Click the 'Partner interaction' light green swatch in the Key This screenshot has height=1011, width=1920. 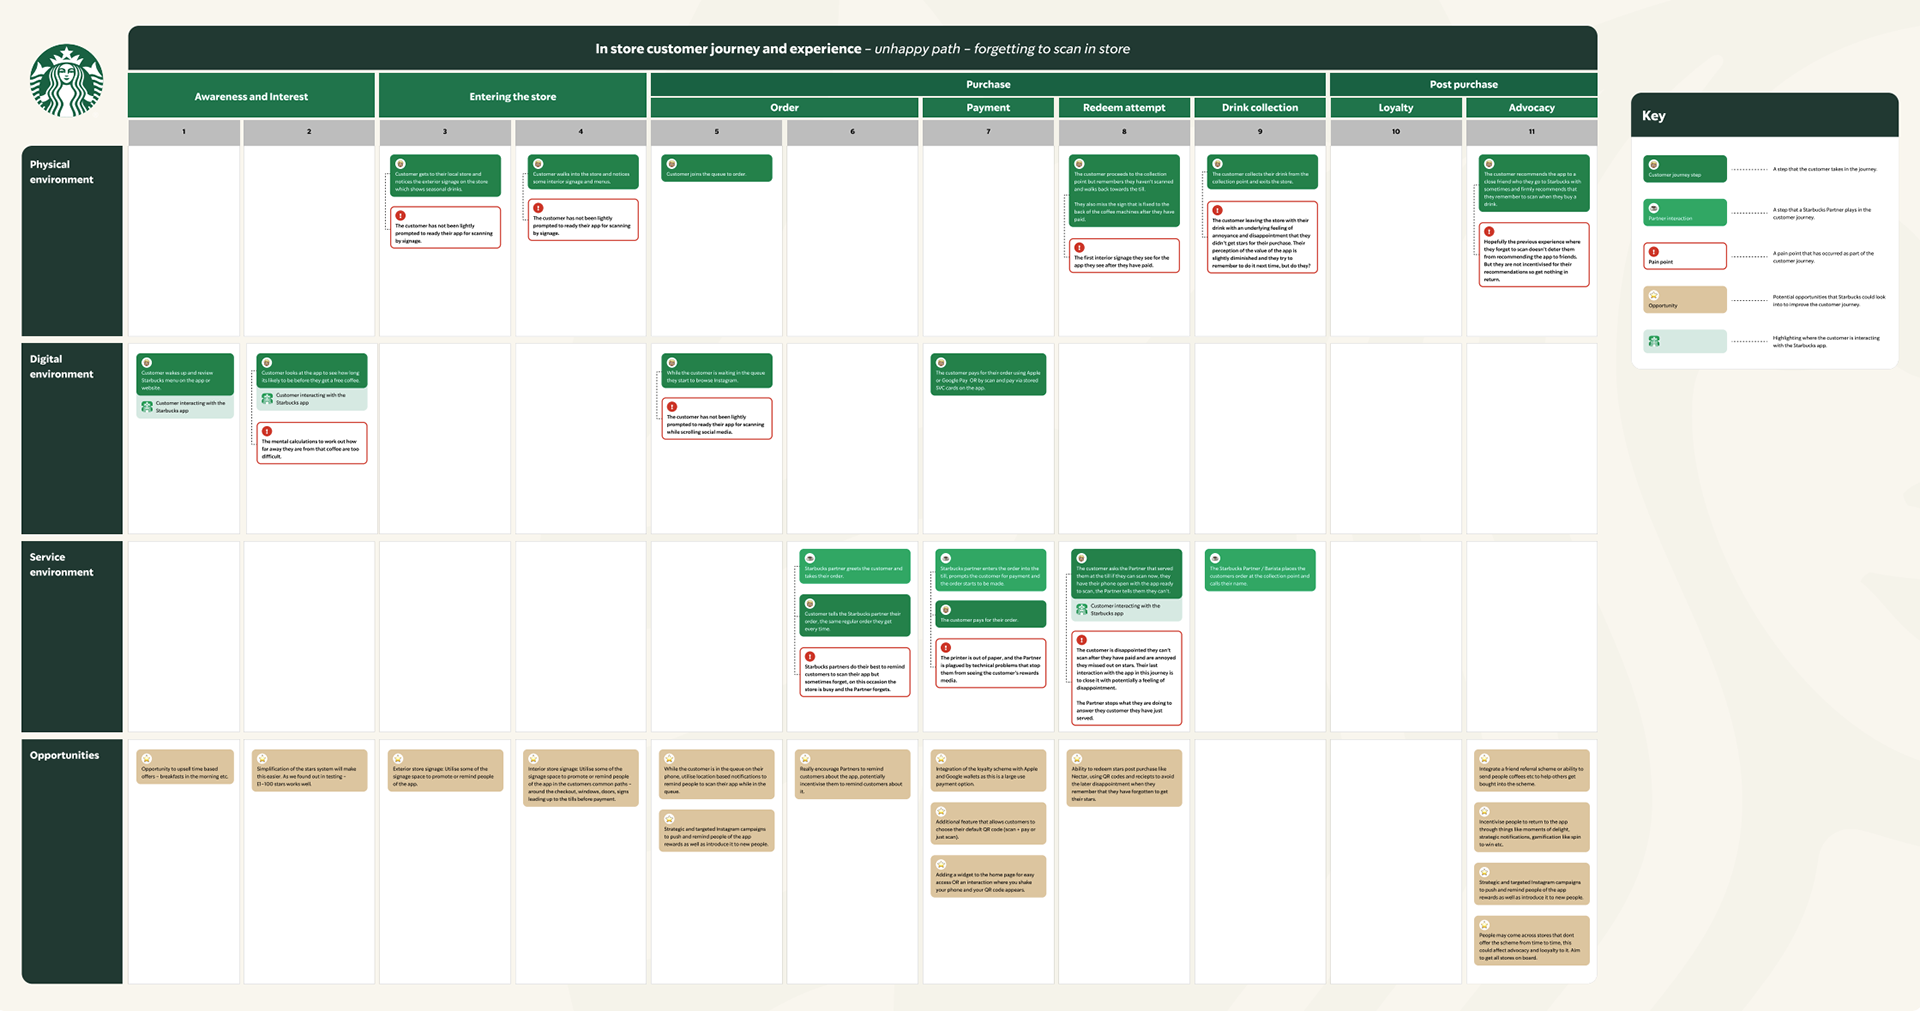click(1685, 212)
